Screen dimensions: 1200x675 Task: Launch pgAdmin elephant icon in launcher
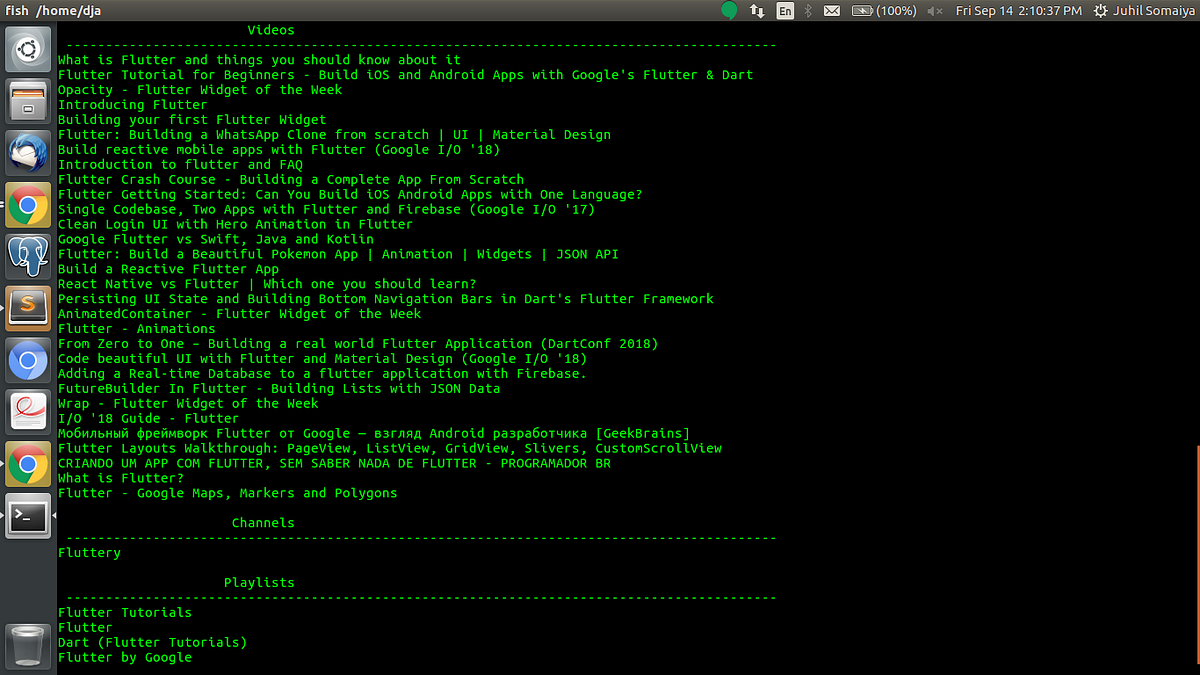(x=28, y=257)
